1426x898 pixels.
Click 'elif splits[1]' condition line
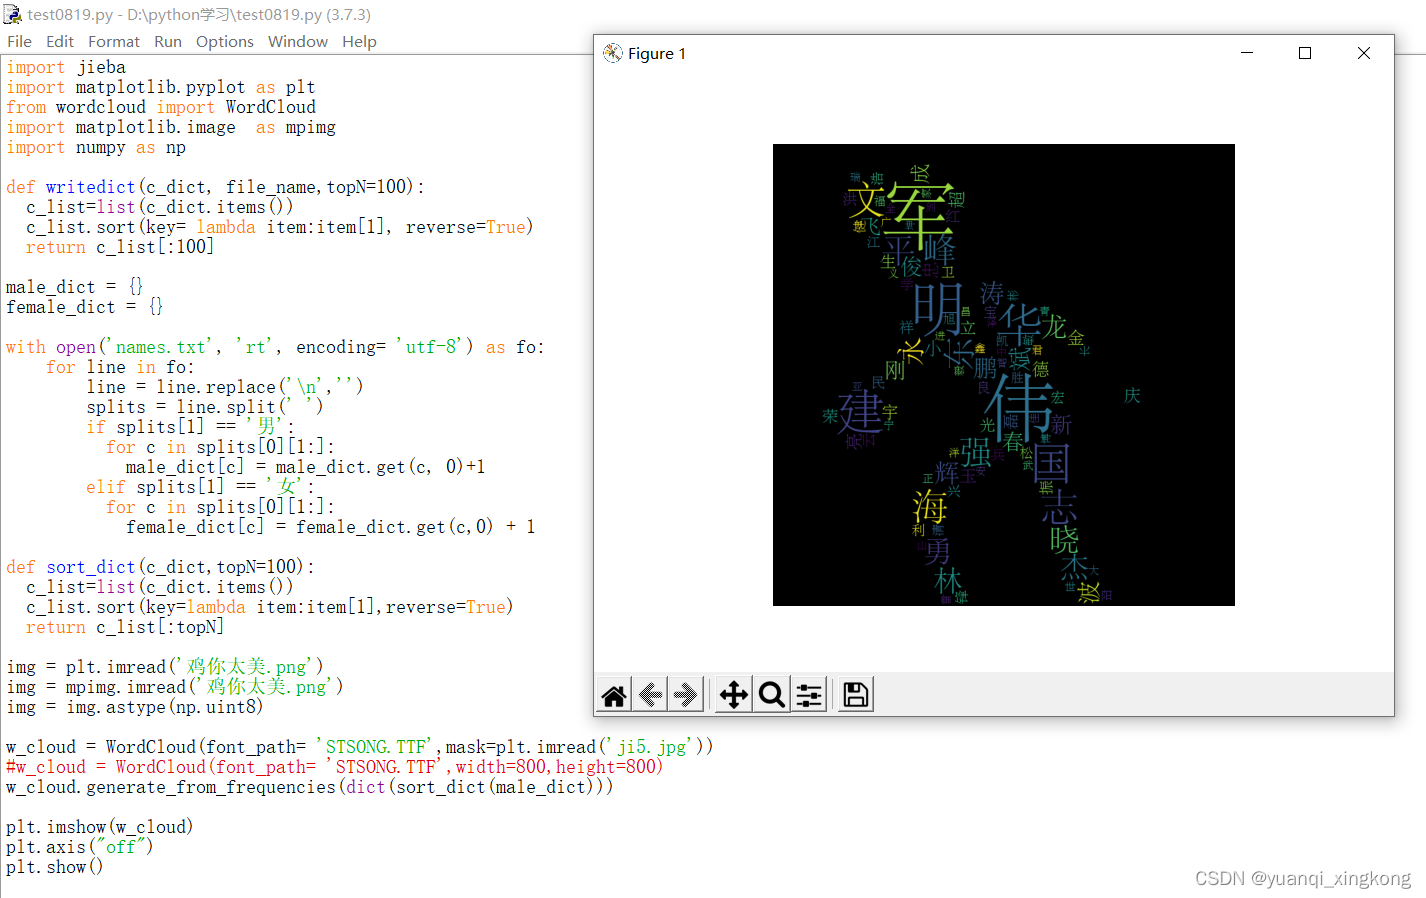(200, 487)
